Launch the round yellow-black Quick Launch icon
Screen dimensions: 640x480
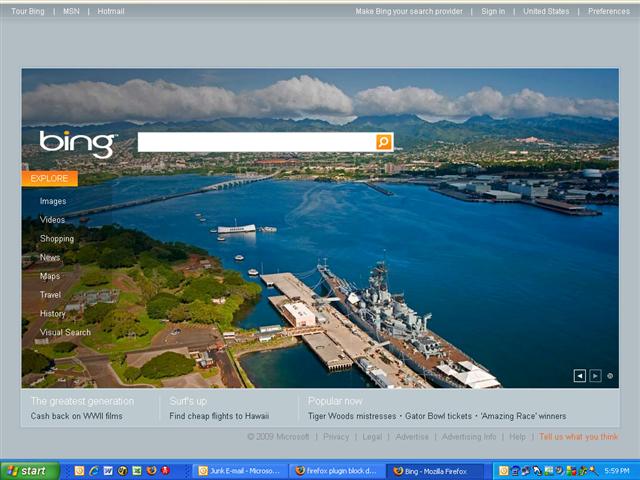point(122,471)
